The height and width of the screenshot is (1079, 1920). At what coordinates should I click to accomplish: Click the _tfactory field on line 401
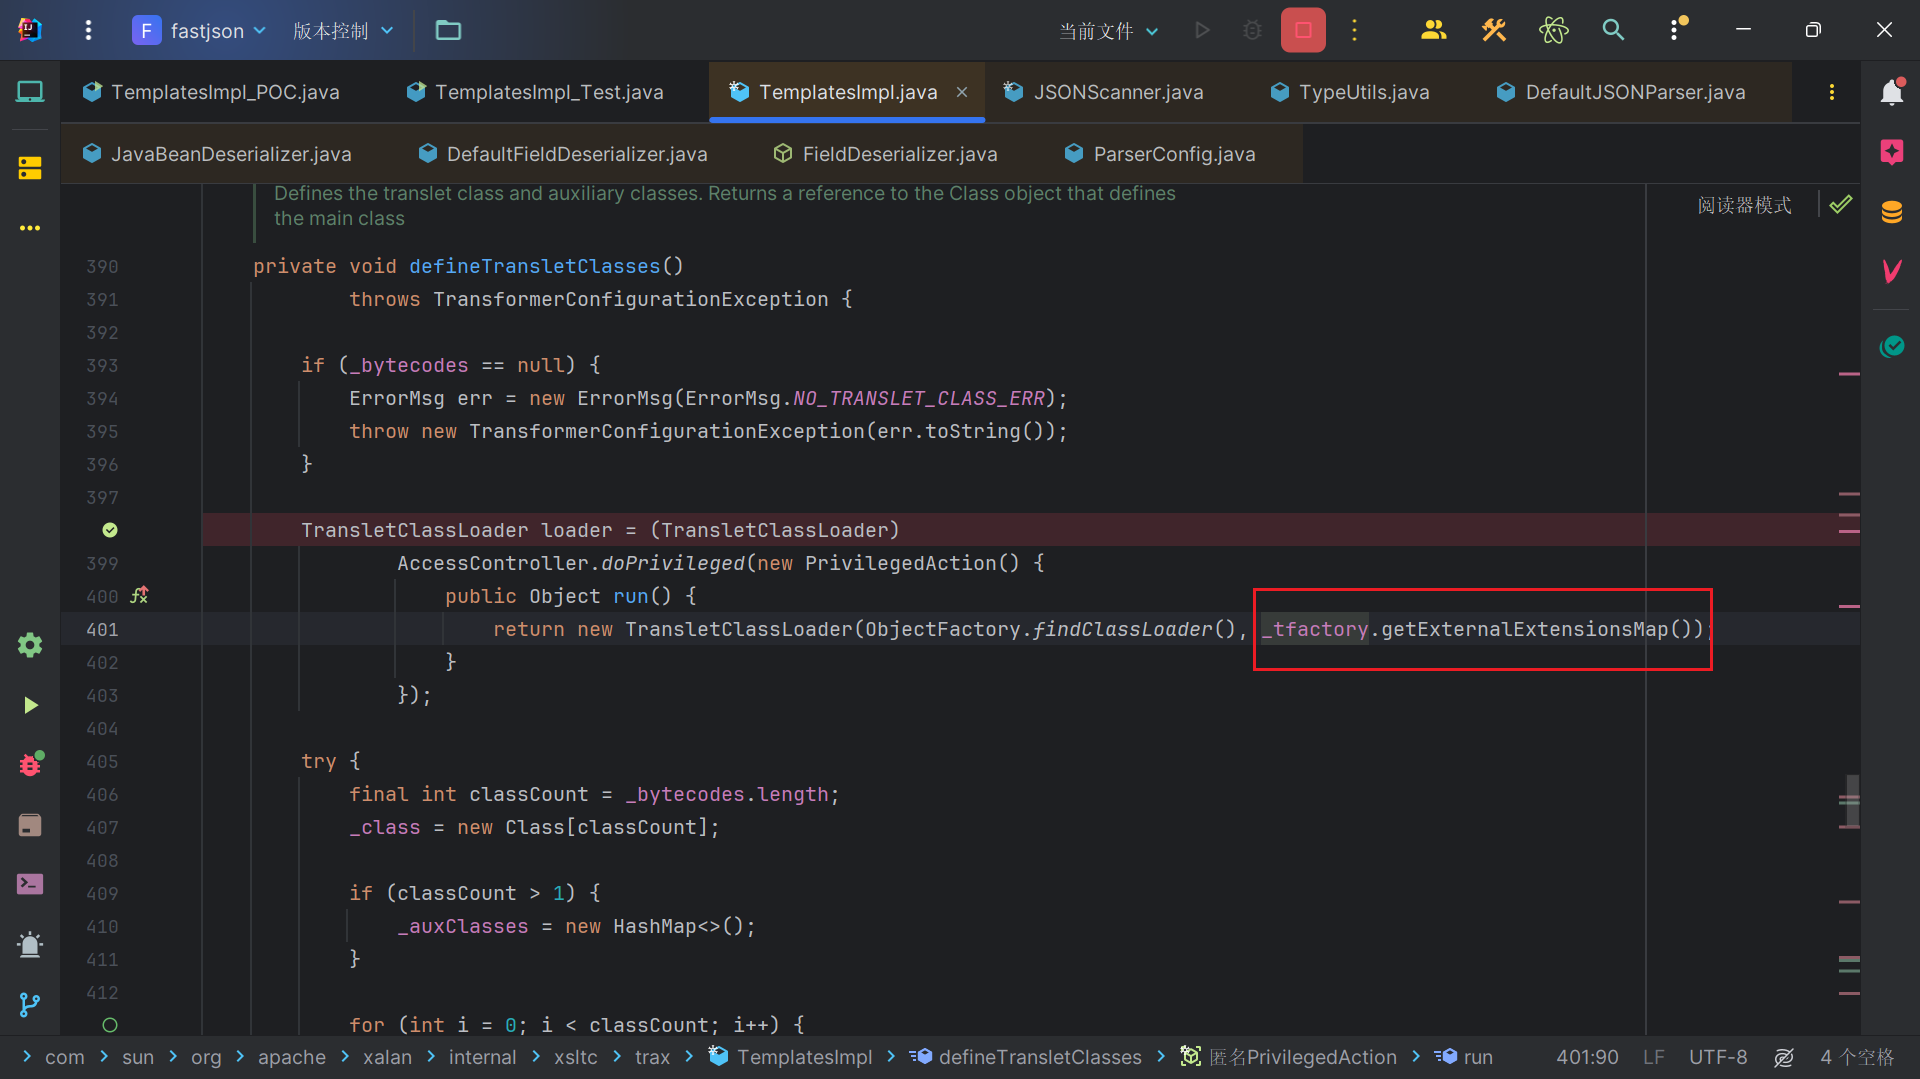pos(1314,629)
